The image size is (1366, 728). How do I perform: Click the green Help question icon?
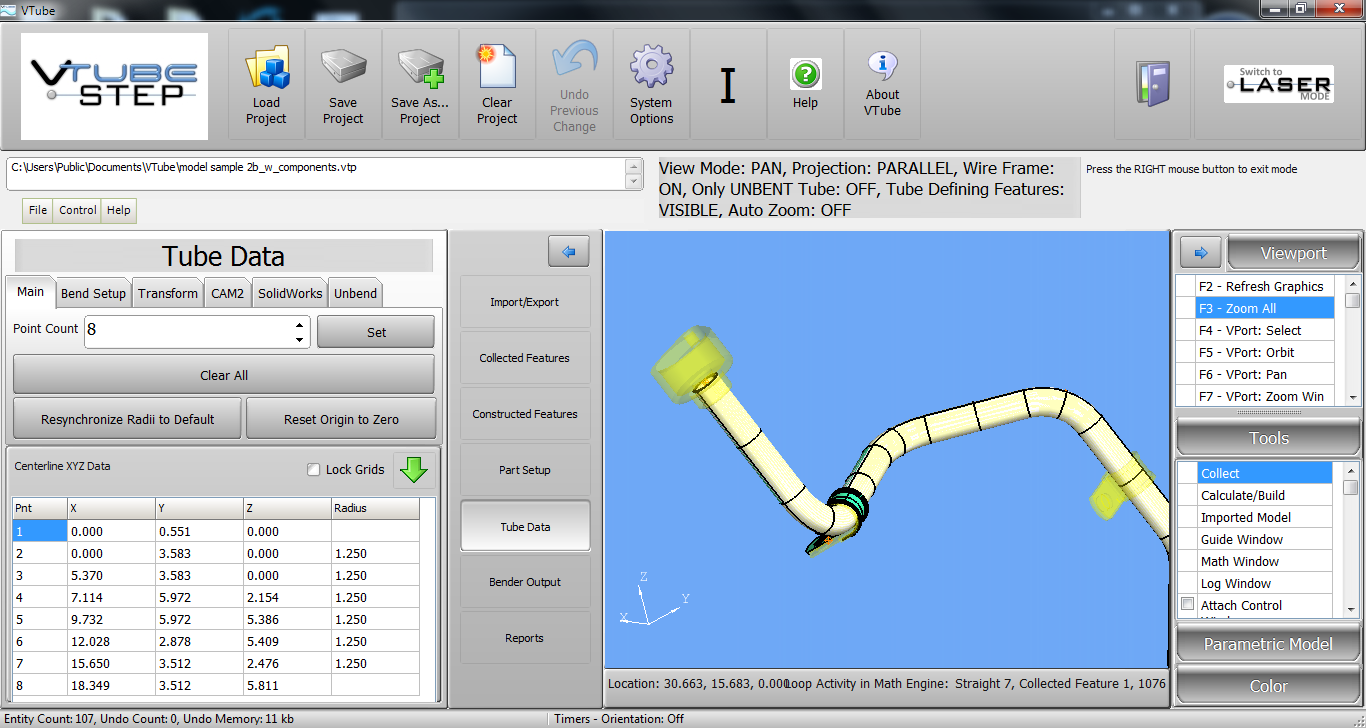pos(805,74)
